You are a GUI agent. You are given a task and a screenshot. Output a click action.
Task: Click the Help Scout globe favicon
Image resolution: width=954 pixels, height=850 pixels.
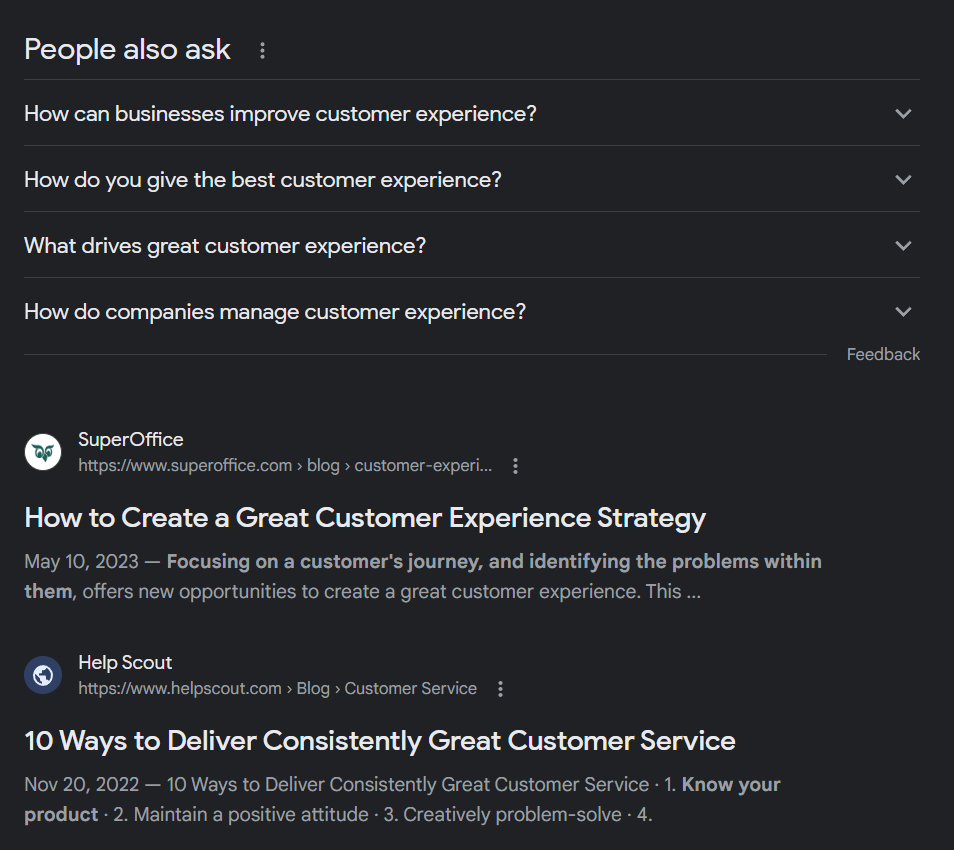coord(42,675)
